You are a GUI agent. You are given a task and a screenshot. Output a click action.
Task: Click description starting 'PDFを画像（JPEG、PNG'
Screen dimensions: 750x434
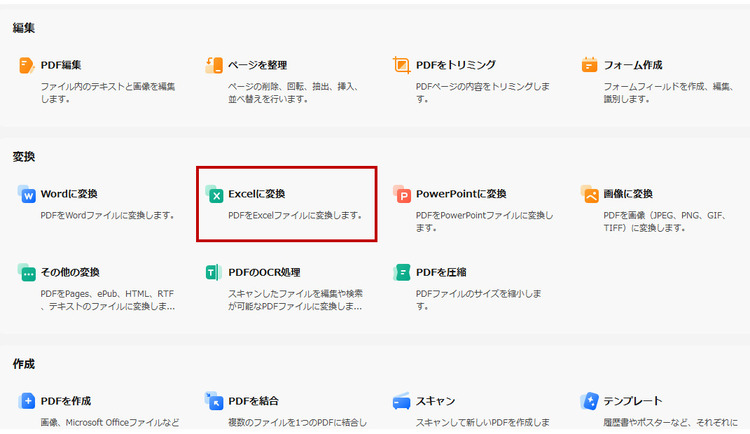coord(665,222)
